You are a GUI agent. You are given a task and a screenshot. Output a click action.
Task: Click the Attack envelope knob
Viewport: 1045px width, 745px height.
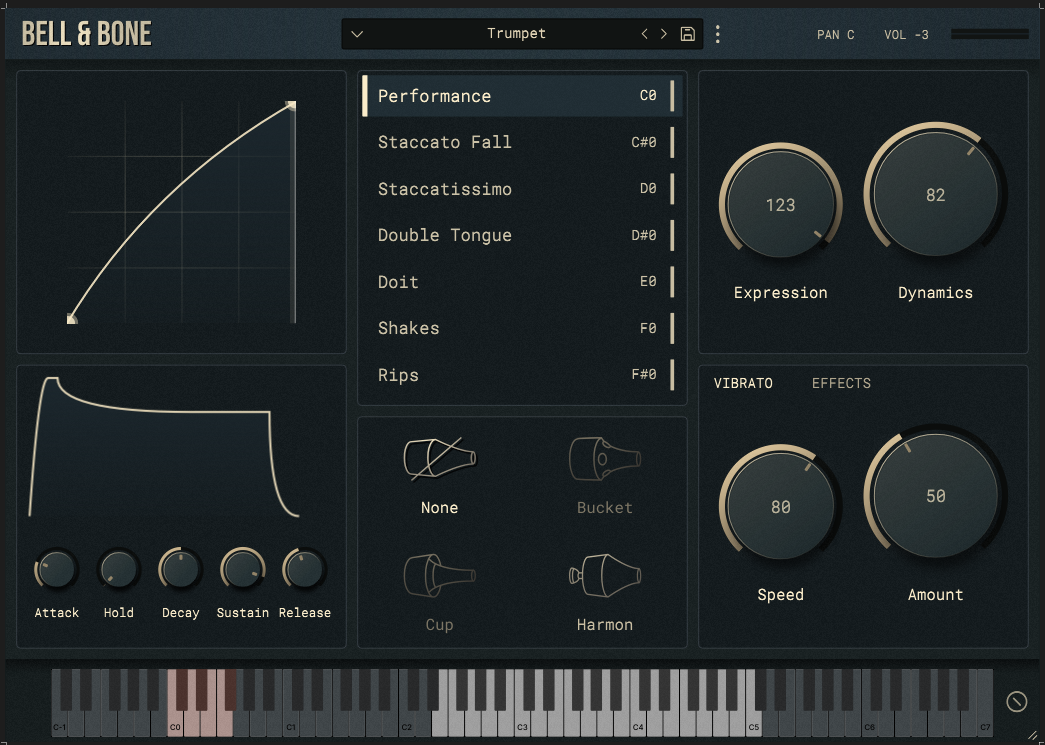pos(57,570)
